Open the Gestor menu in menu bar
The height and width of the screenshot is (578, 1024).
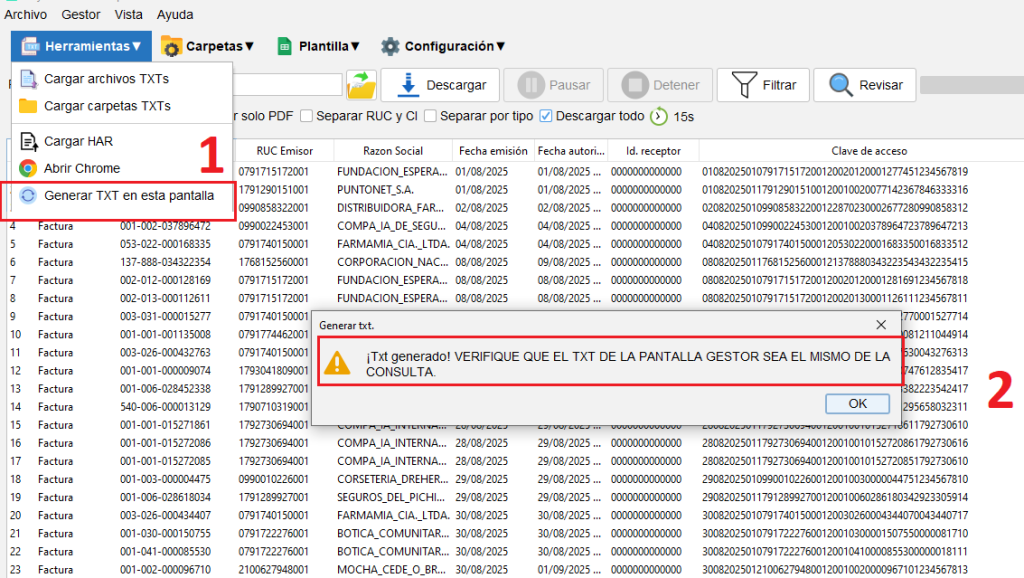point(81,15)
